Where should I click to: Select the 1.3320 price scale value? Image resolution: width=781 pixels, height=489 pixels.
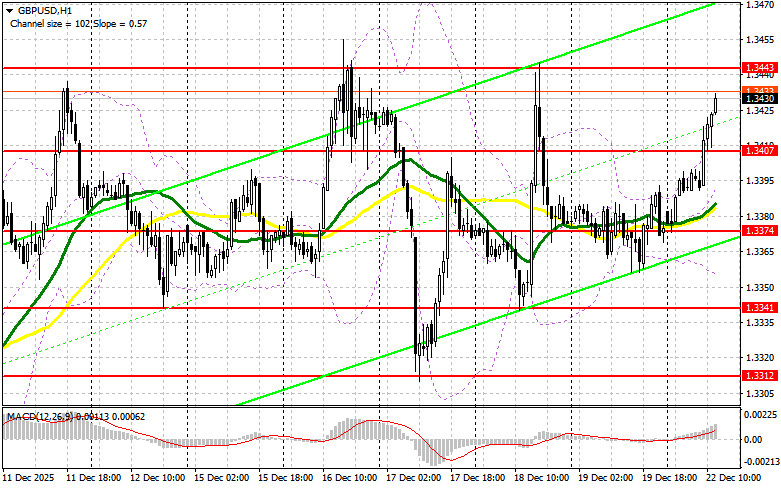(x=759, y=358)
